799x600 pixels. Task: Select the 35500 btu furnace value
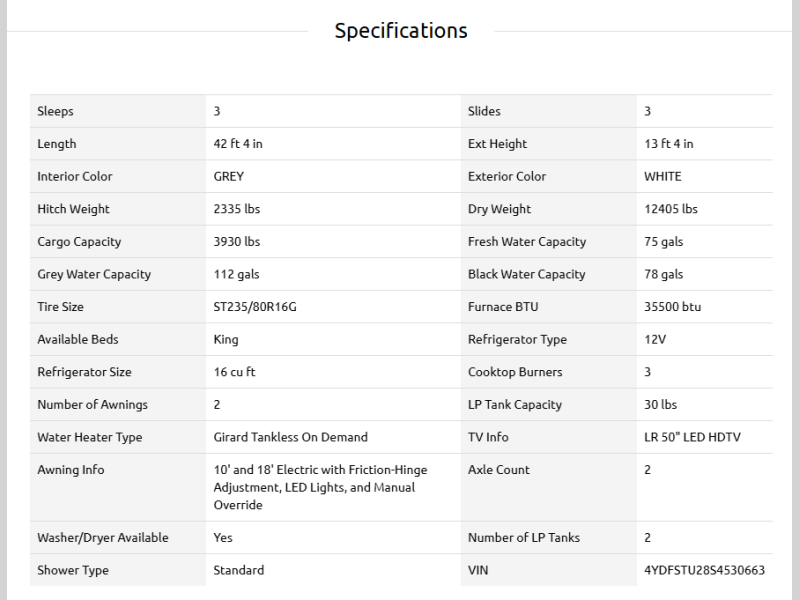pyautogui.click(x=673, y=307)
